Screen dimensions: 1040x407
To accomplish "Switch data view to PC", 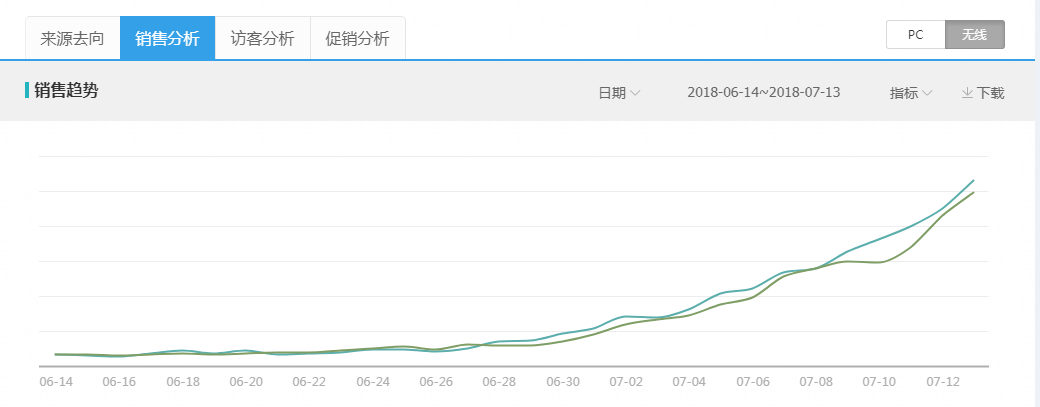I will point(915,34).
